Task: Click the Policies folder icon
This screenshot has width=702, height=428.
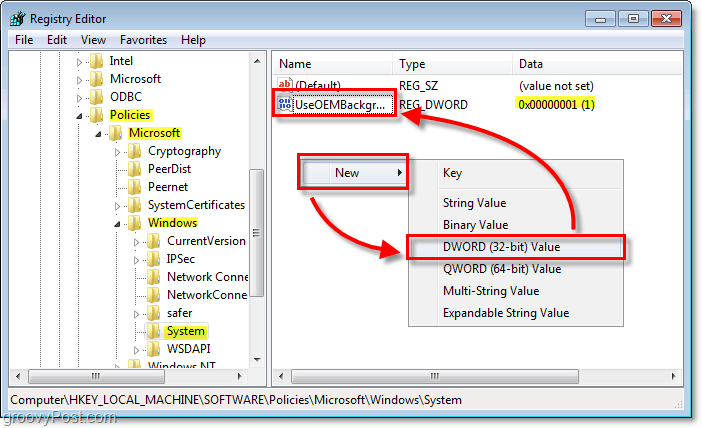Action: pos(97,115)
